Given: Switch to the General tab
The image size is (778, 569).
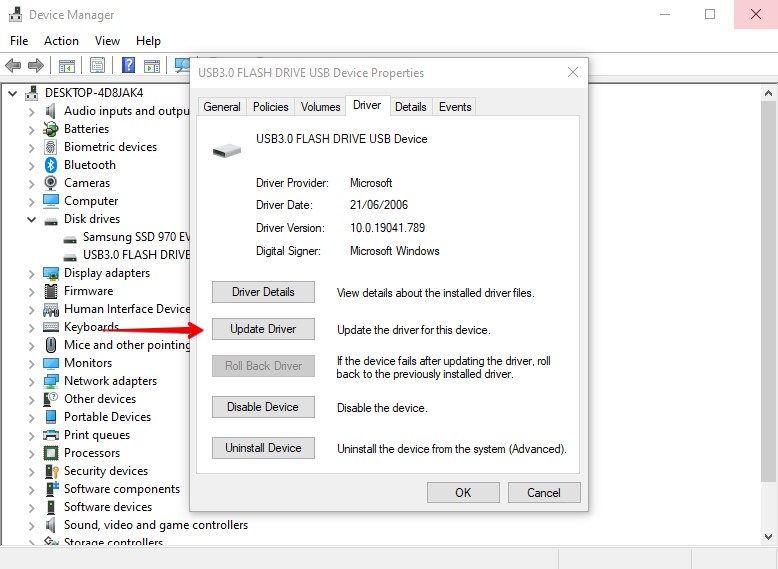Looking at the screenshot, I should [x=222, y=107].
